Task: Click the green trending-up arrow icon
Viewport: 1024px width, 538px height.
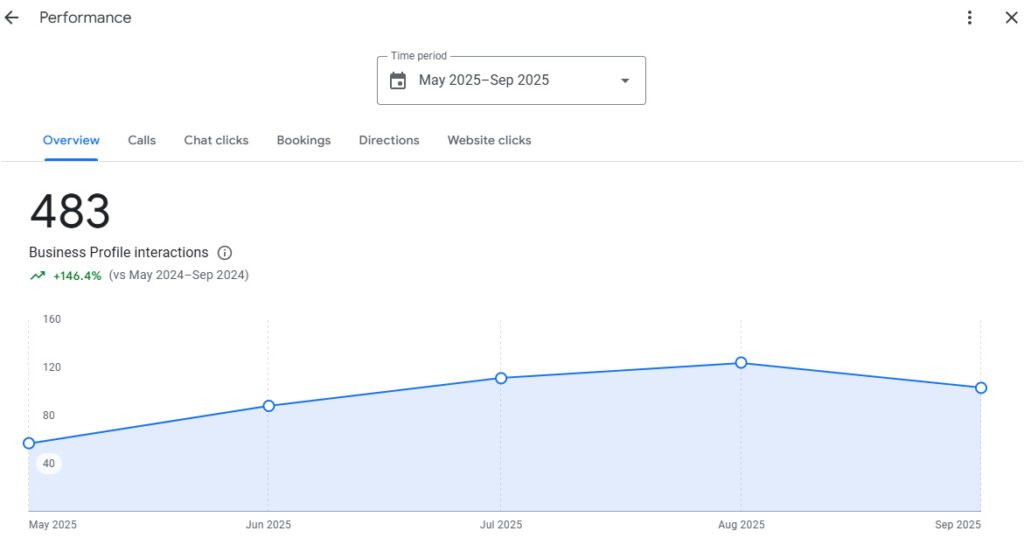Action: (x=37, y=276)
